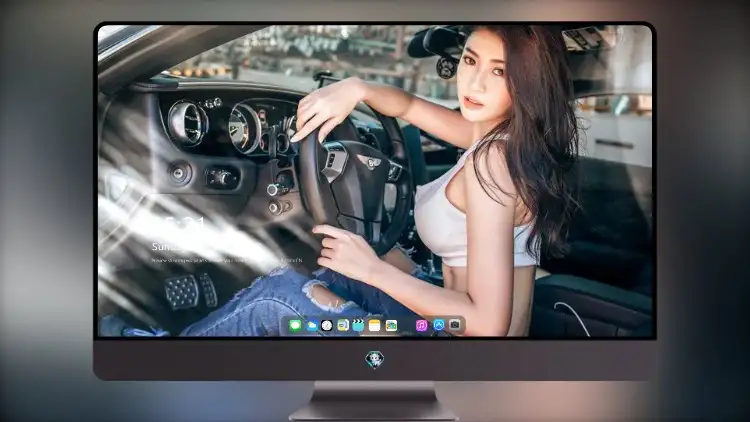This screenshot has width=750, height=422.
Task: Launch the Clock app from dock
Action: [x=327, y=326]
